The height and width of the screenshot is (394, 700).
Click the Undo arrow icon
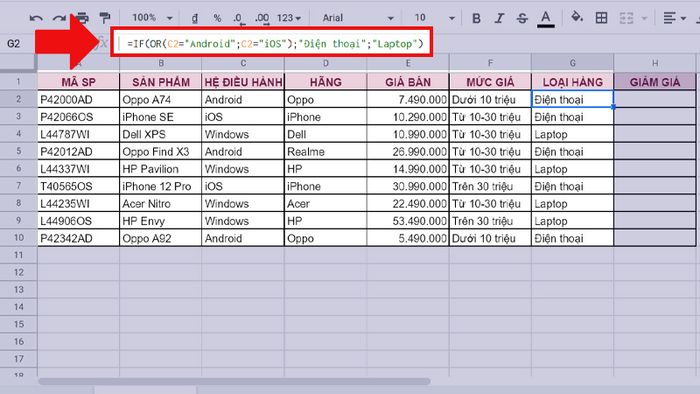(36, 18)
